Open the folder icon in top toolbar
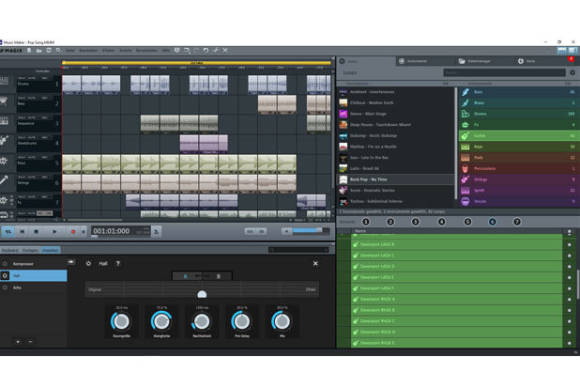The width and height of the screenshot is (580, 388). (x=39, y=50)
